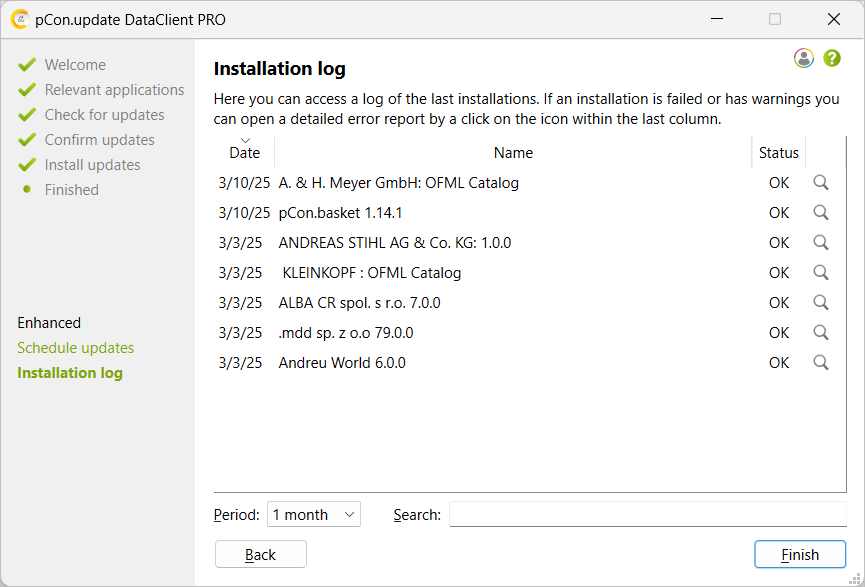View report icon for ANDREAS STIHL AG row

[x=821, y=242]
